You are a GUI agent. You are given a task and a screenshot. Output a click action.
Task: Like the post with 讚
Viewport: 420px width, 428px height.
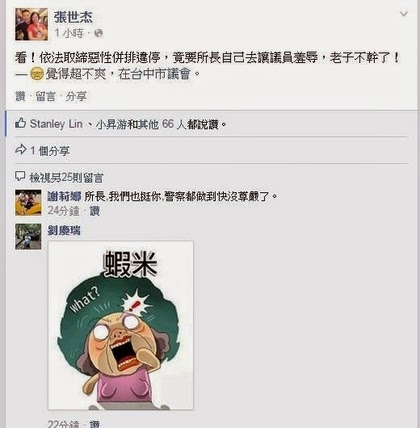pyautogui.click(x=20, y=97)
